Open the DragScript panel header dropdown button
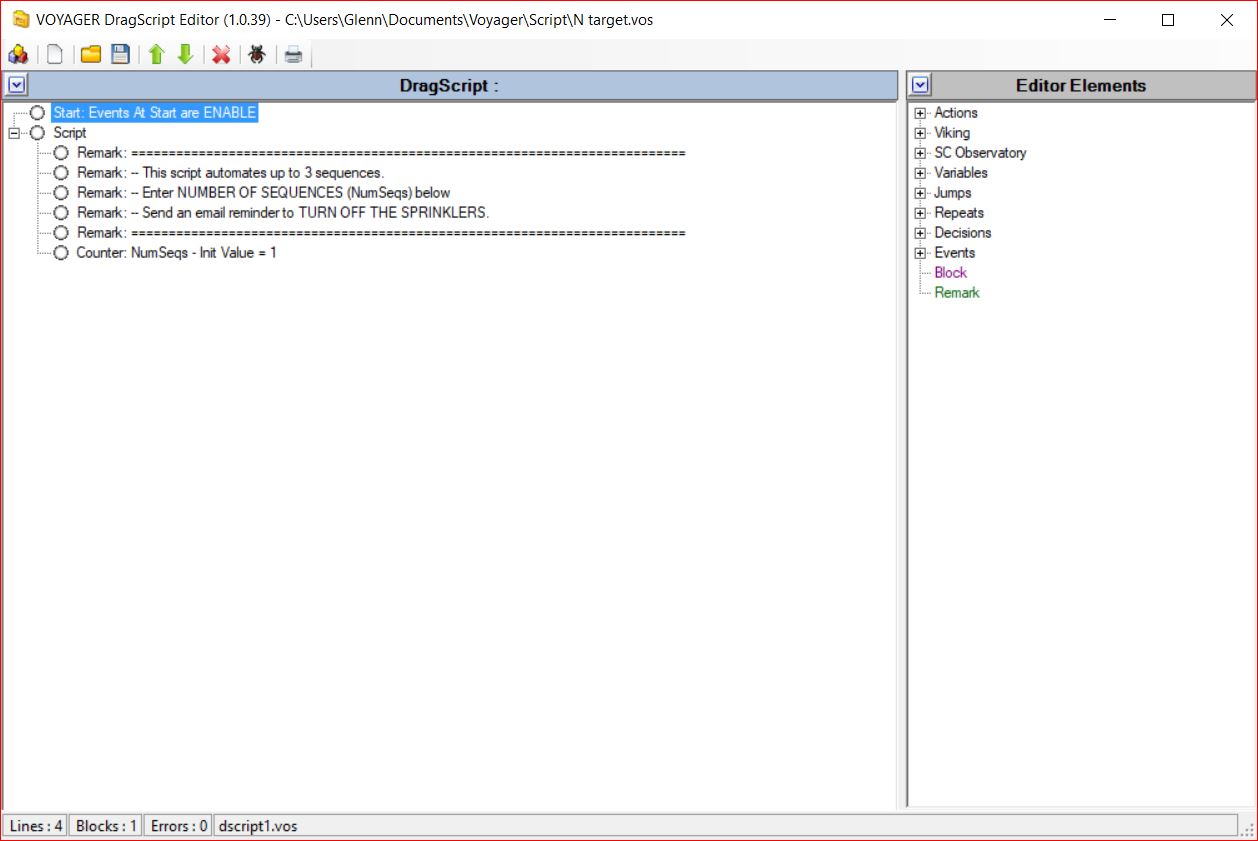 coord(17,86)
